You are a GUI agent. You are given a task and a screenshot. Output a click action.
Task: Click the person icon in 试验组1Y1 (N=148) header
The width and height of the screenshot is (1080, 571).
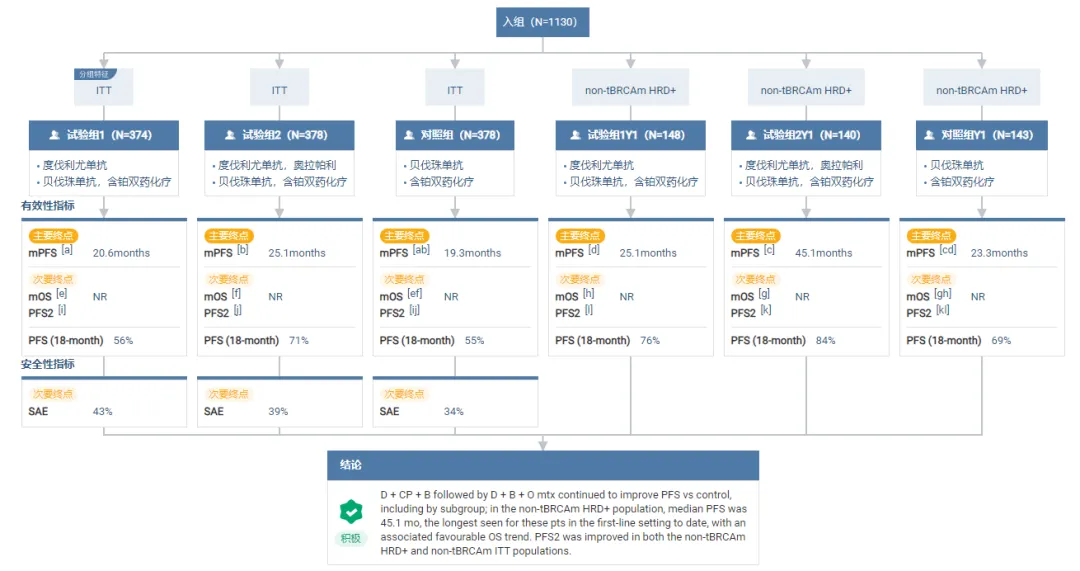tap(575, 135)
